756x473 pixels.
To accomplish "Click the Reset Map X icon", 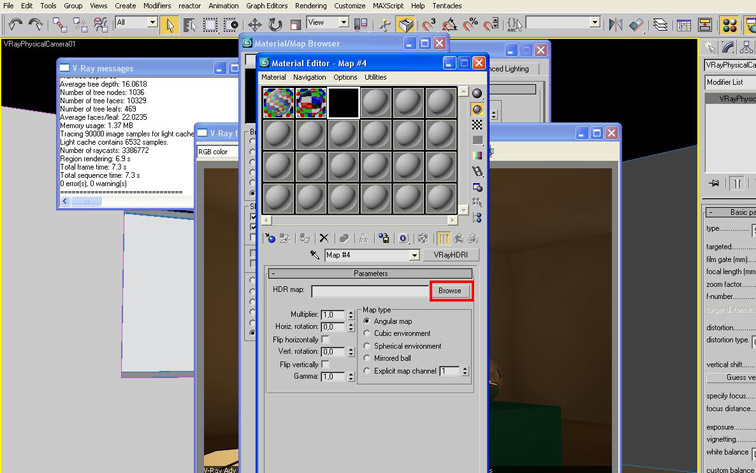I will (324, 238).
